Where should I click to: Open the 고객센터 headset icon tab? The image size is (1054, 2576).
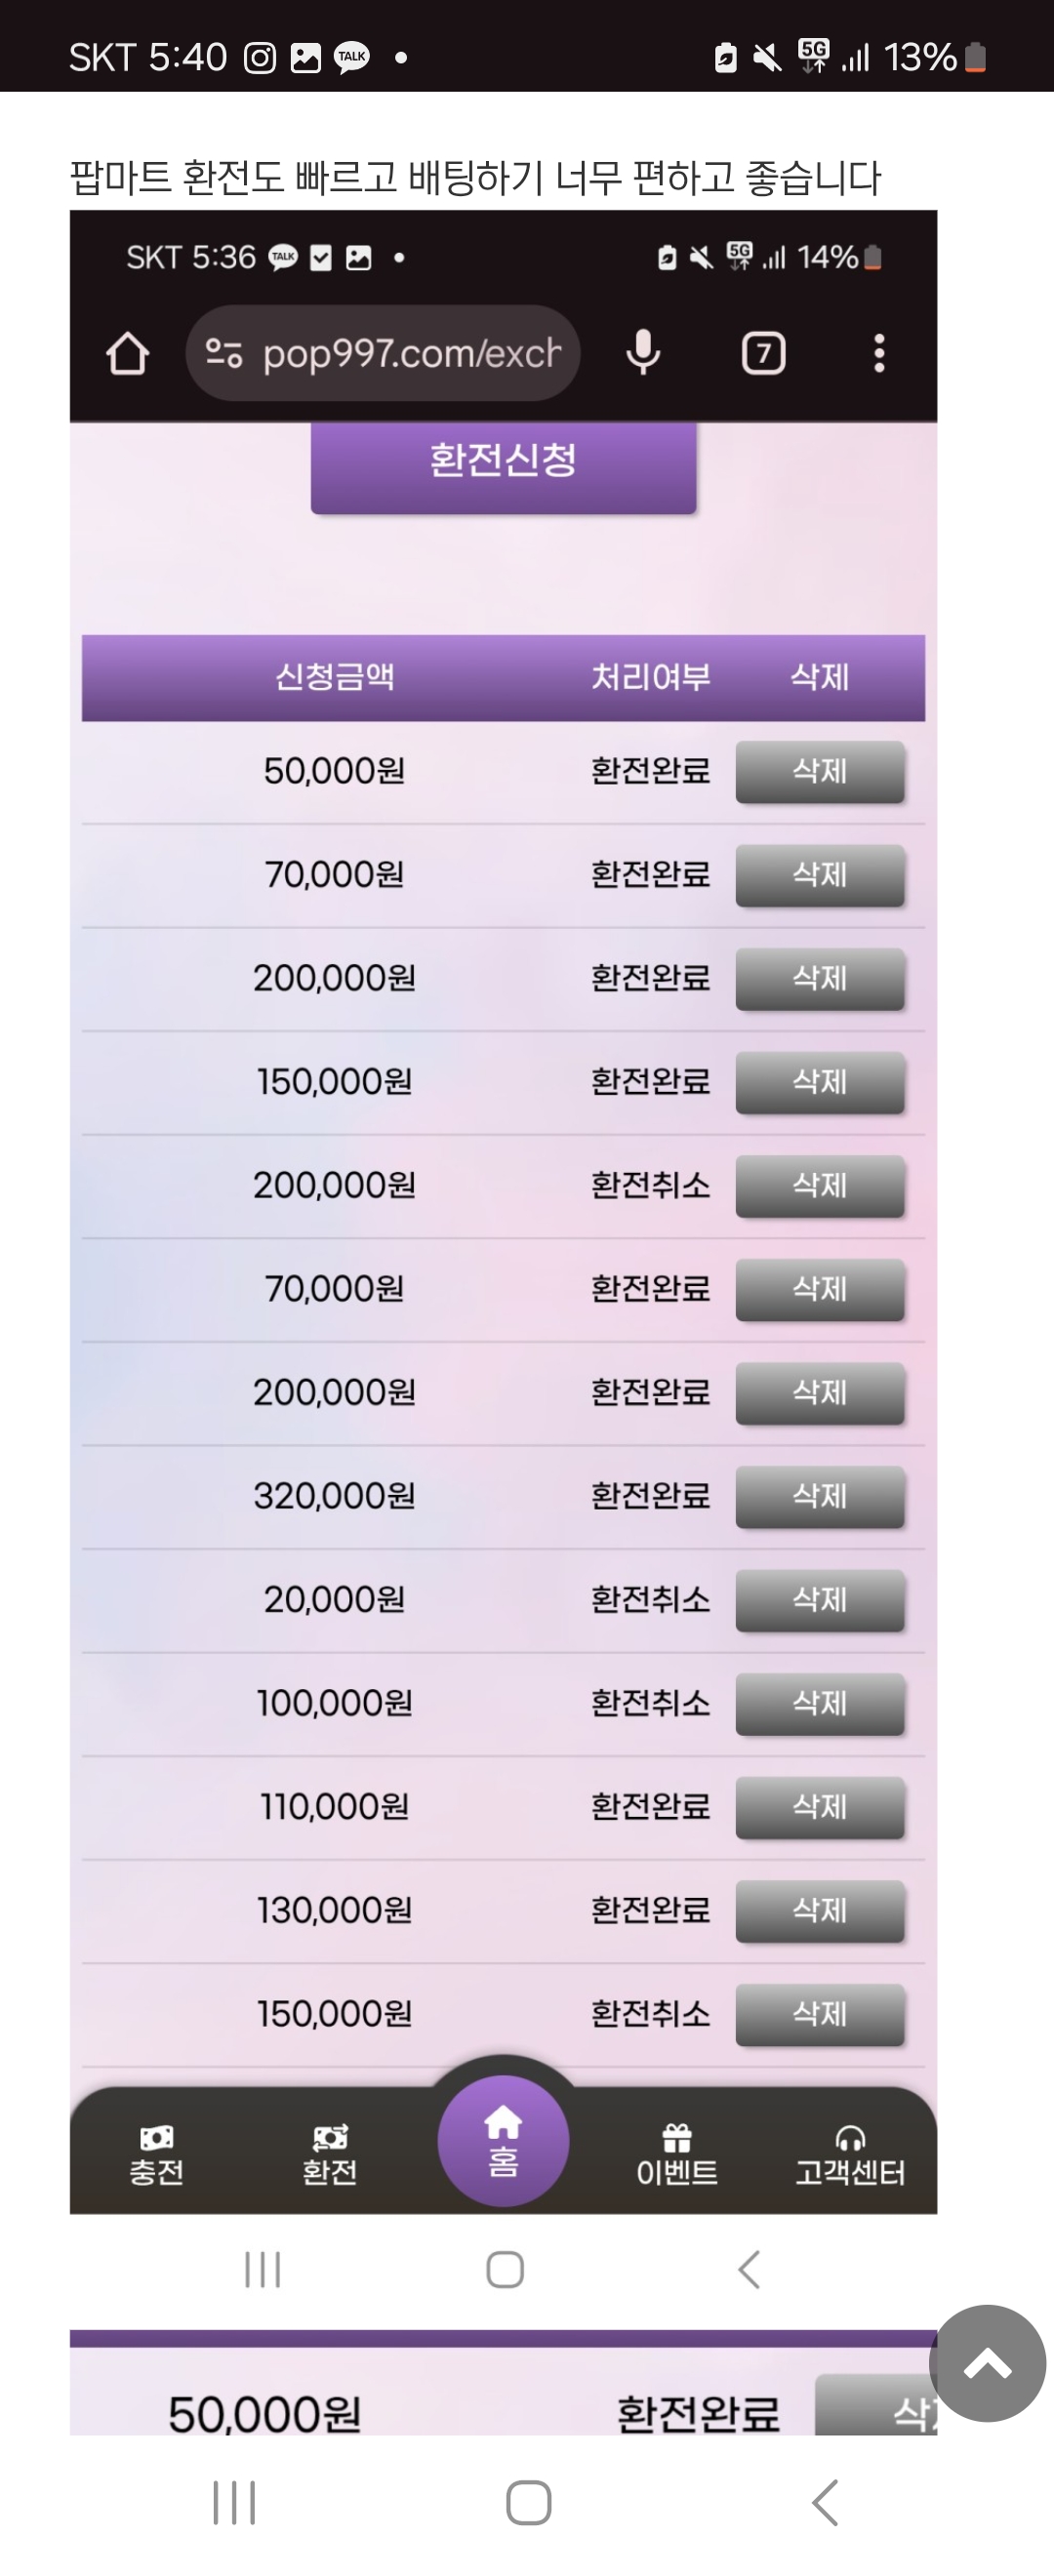coord(850,2155)
